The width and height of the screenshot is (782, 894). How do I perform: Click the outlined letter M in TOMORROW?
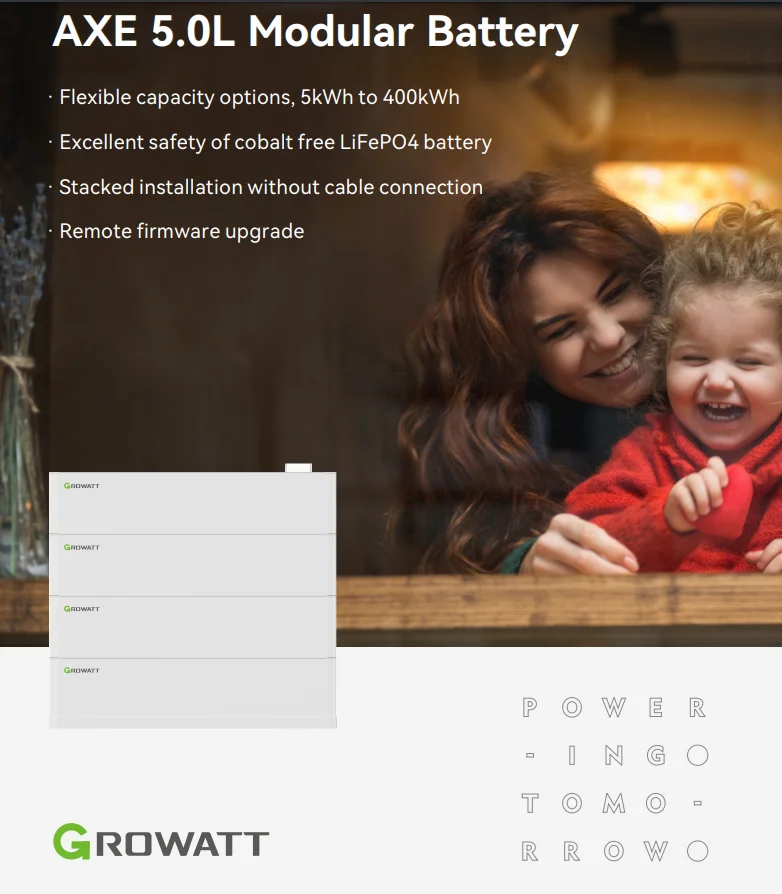(614, 803)
